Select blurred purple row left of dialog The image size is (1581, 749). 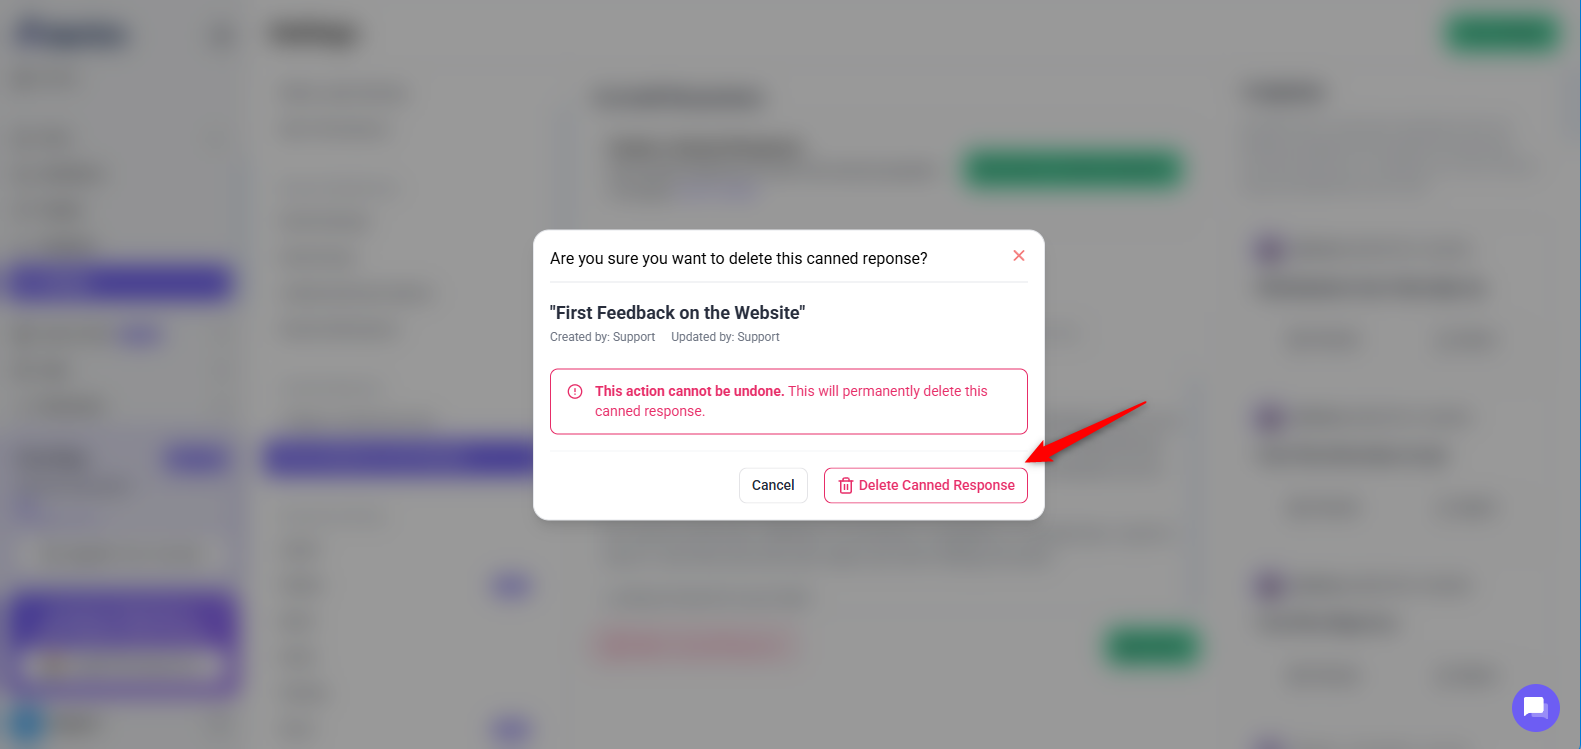coord(398,457)
